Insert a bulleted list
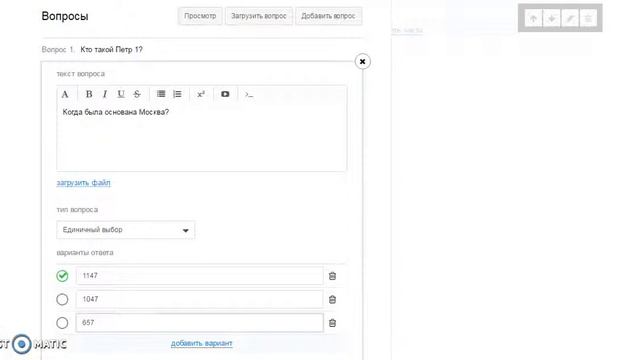Screen dimensions: 640x360 point(161,94)
